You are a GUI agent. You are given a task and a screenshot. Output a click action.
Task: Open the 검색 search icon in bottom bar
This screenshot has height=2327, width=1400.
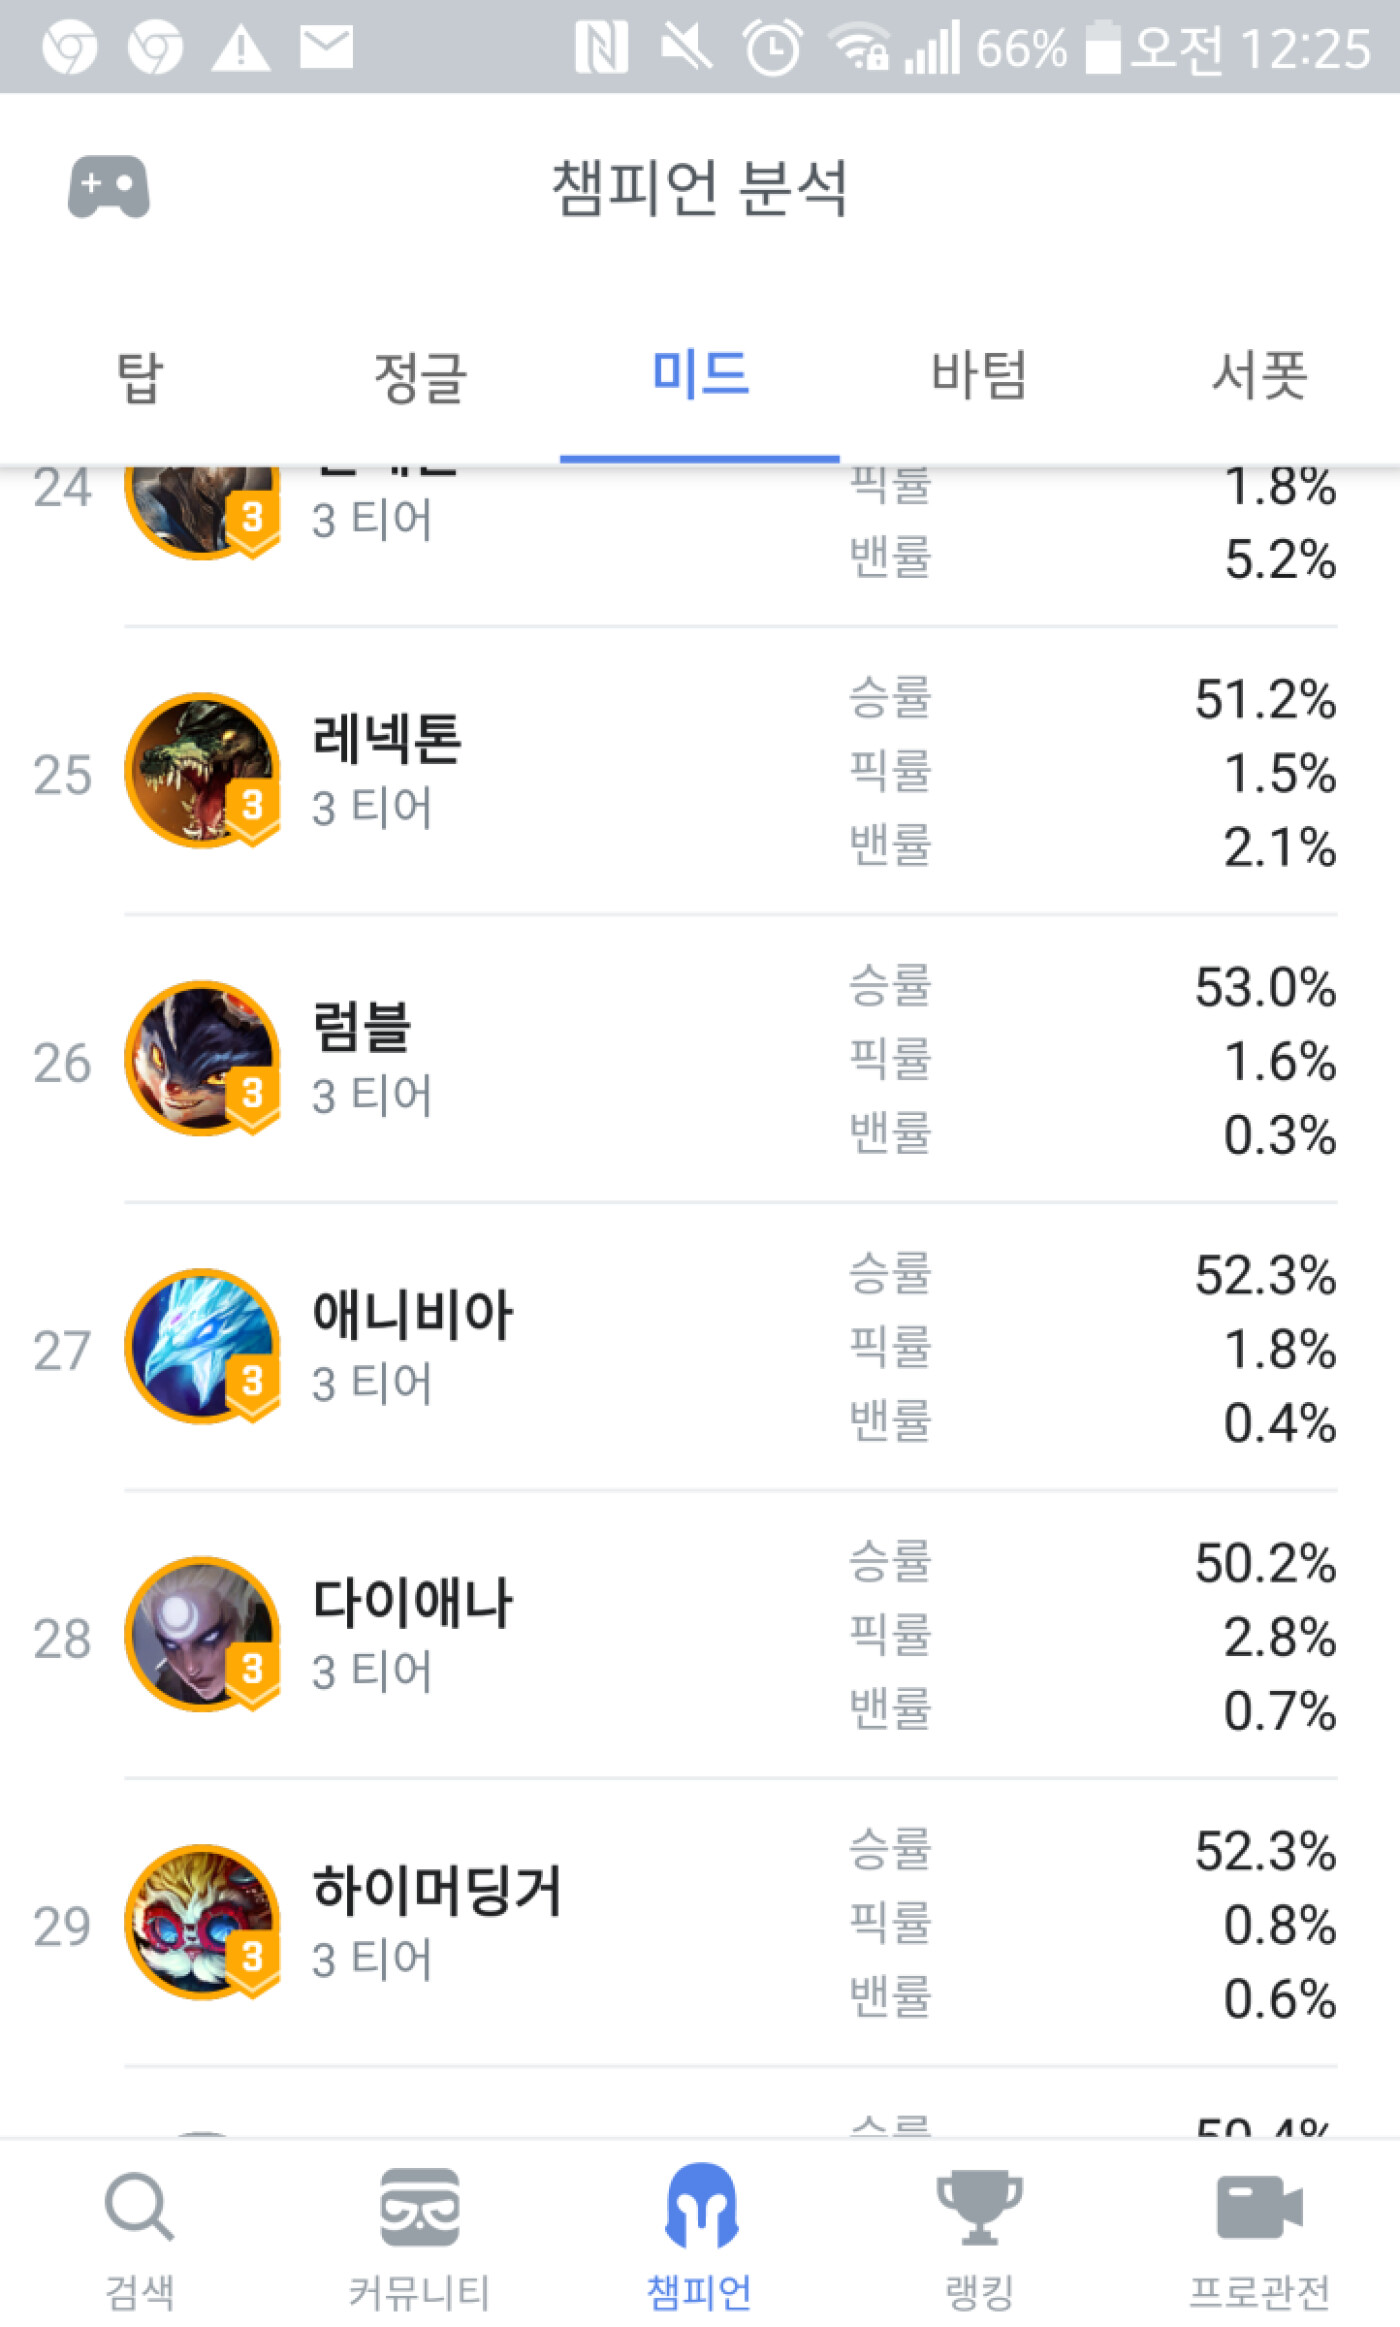pos(139,2206)
